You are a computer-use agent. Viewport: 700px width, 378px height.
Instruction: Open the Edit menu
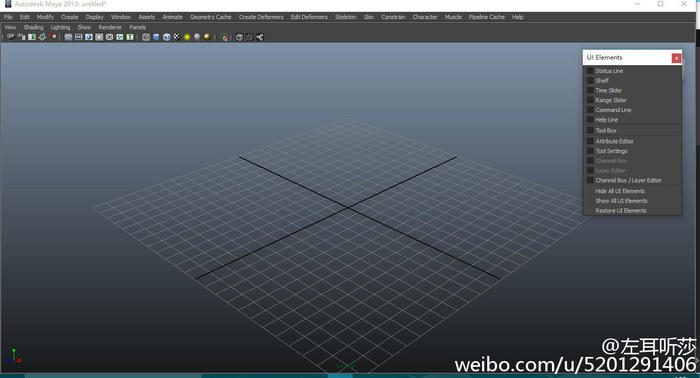[25, 17]
